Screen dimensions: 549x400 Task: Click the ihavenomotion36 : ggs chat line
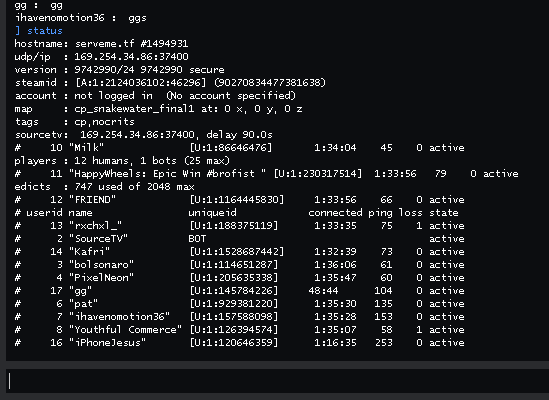[x=81, y=18]
